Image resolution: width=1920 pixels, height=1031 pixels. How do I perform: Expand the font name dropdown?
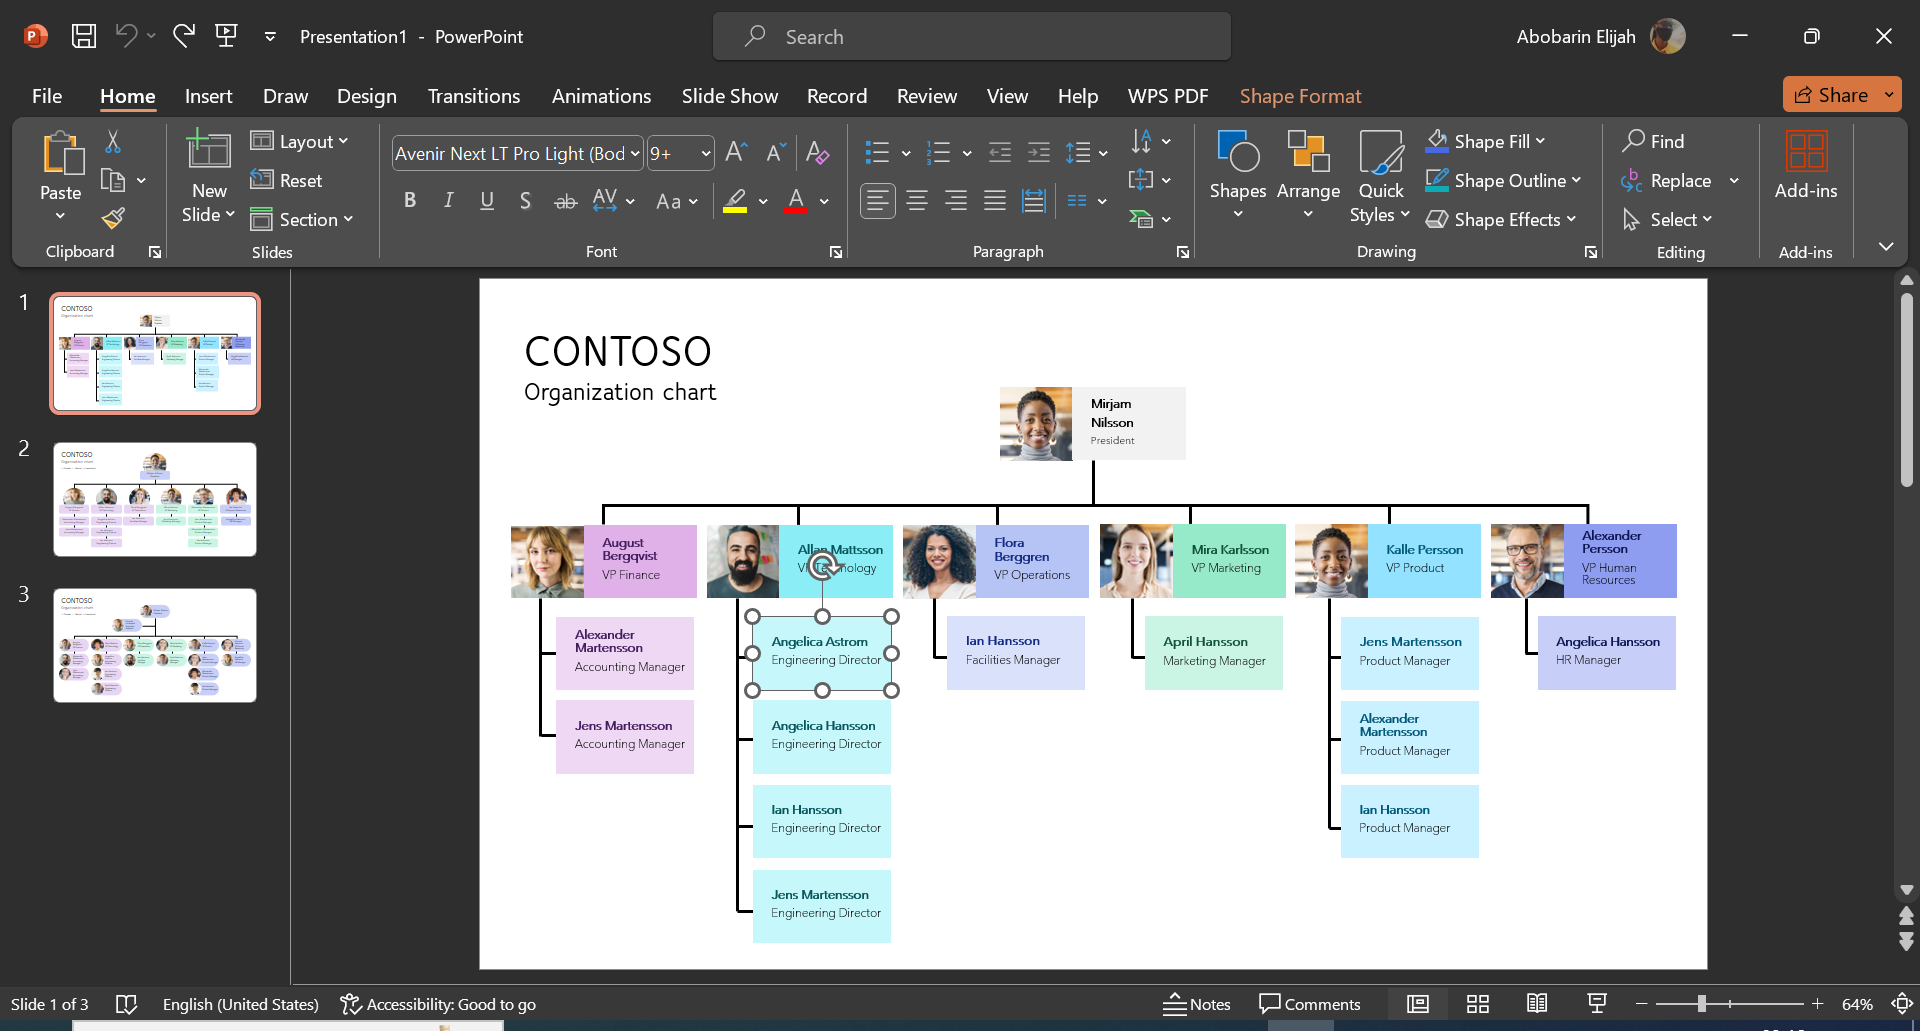635,154
